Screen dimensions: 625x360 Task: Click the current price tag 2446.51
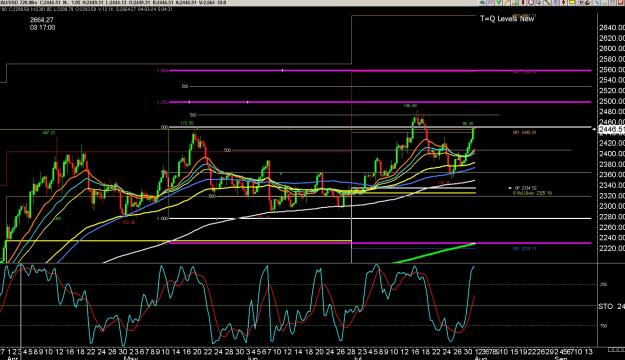(611, 129)
